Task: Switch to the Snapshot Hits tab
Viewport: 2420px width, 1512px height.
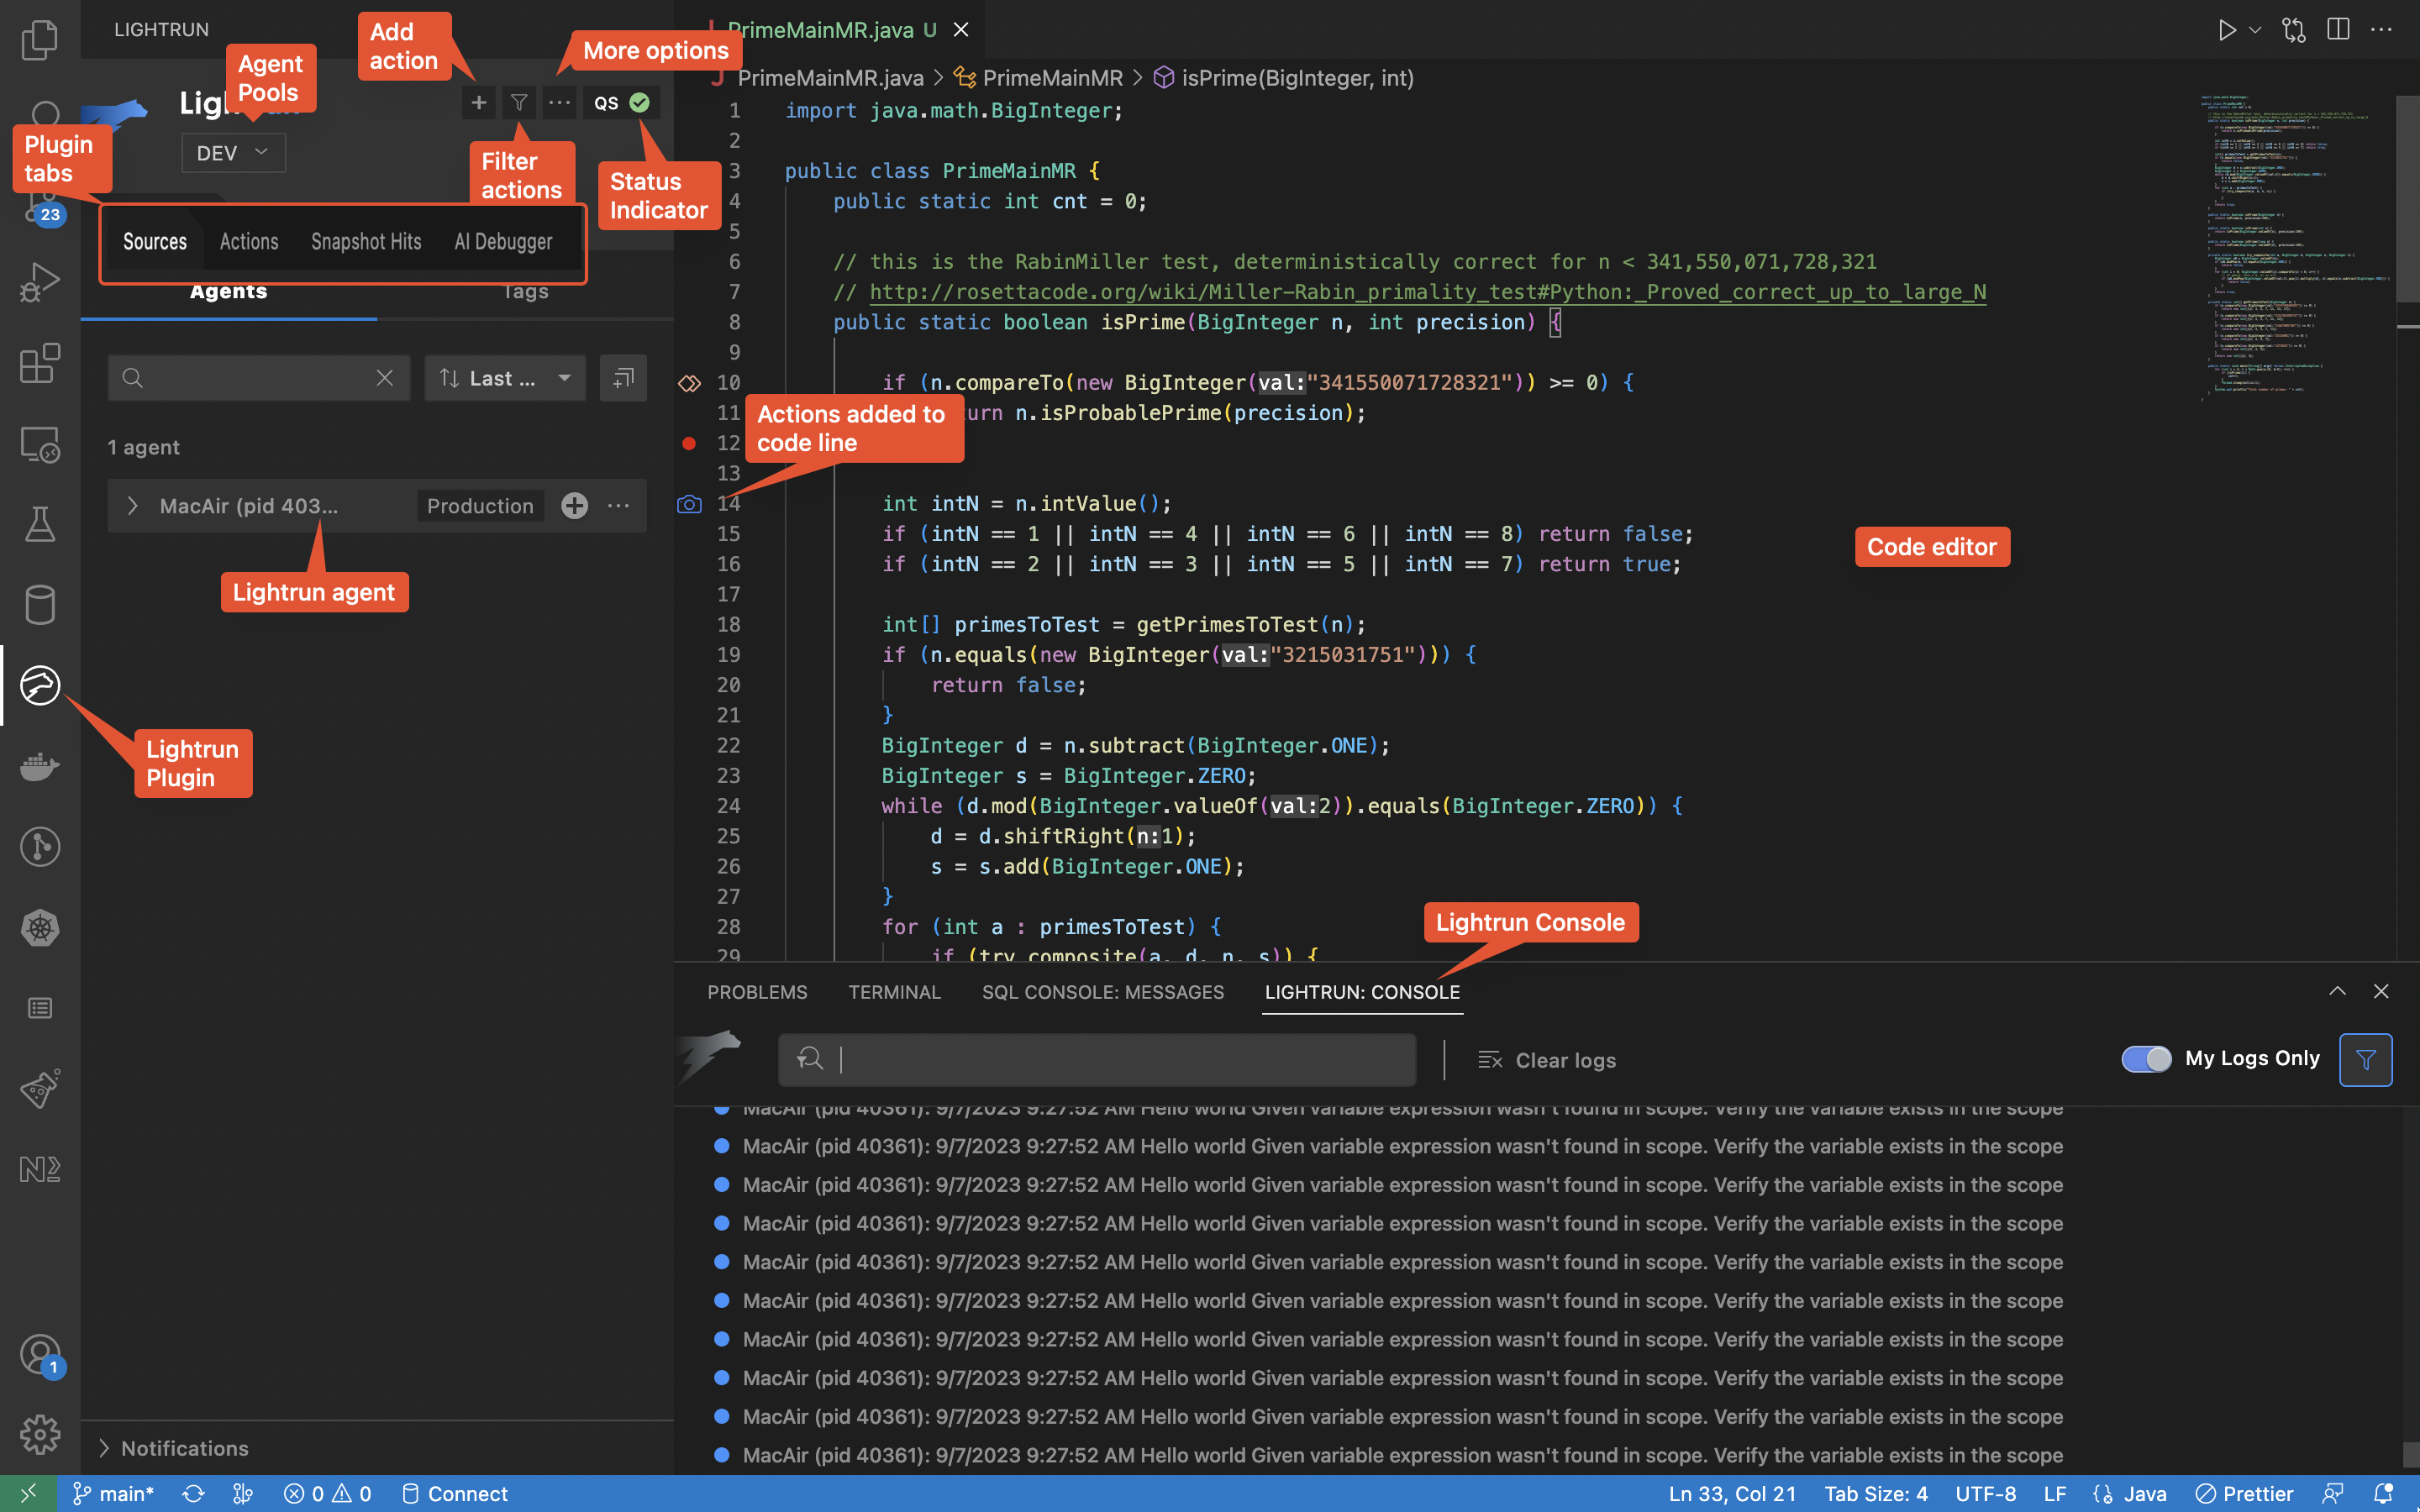Action: point(366,242)
